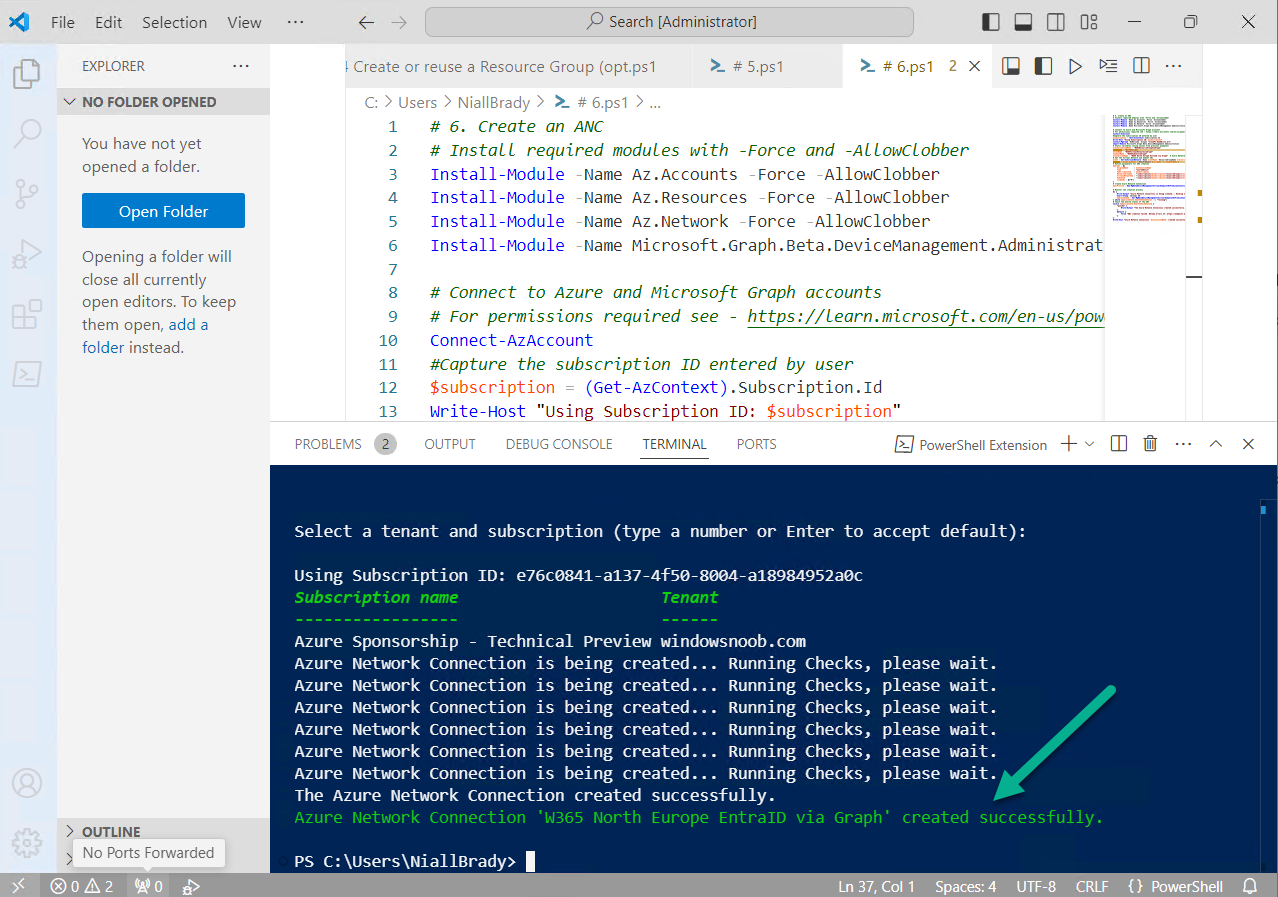The width and height of the screenshot is (1278, 897).
Task: Expand the OUTLINE section
Action: point(163,831)
